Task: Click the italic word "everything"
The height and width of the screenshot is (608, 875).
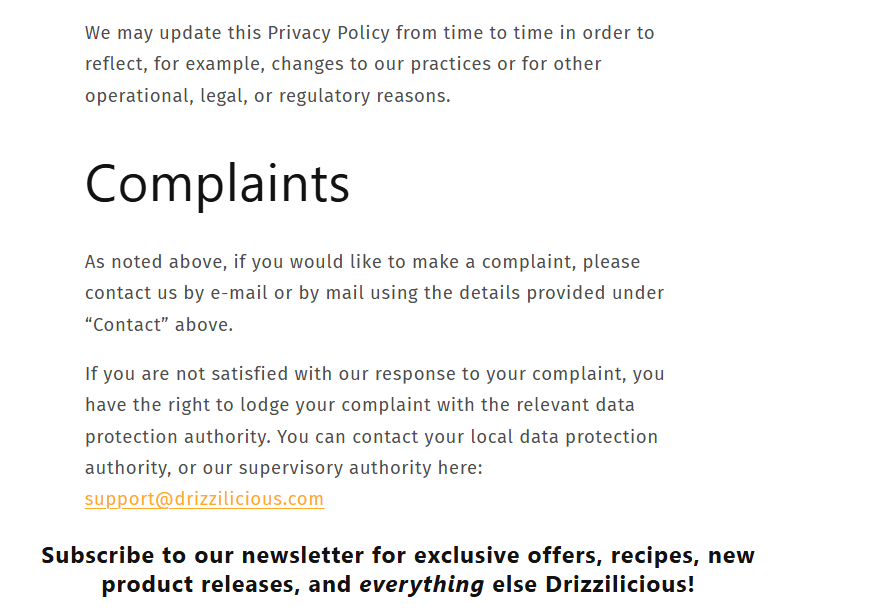Action: [421, 585]
